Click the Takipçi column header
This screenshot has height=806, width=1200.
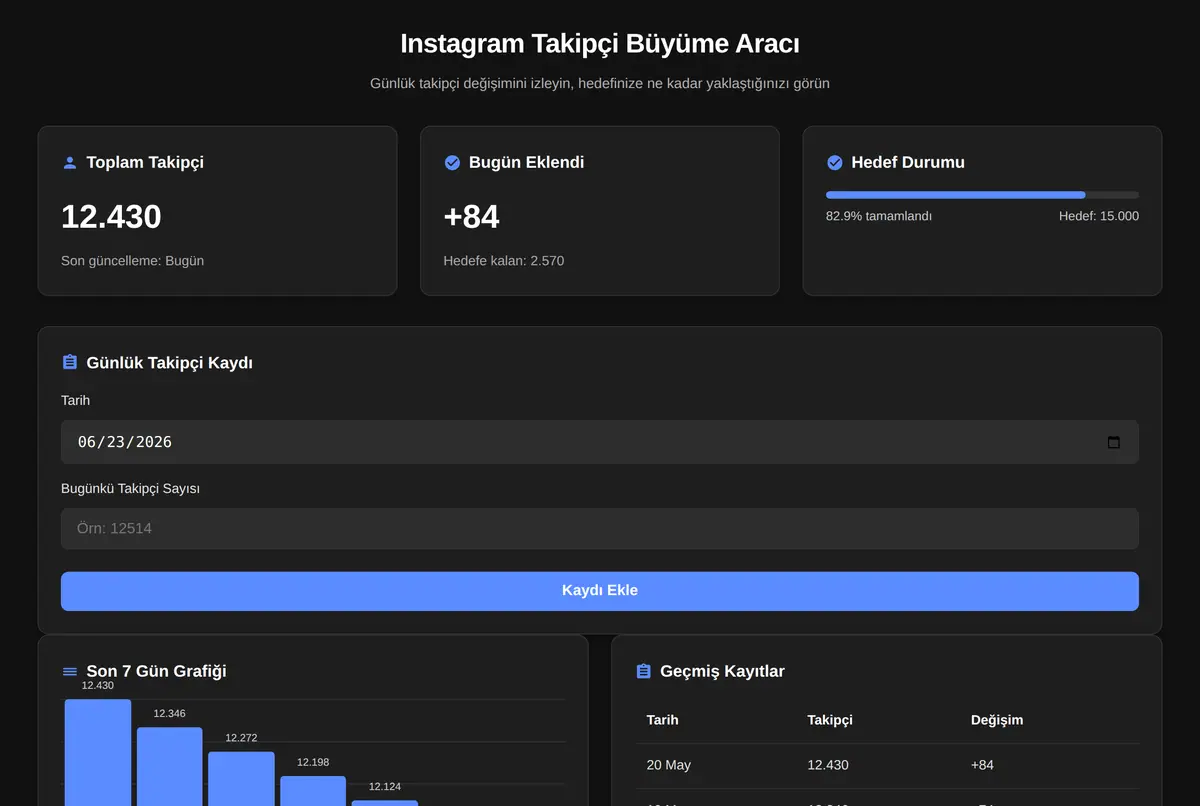(830, 720)
